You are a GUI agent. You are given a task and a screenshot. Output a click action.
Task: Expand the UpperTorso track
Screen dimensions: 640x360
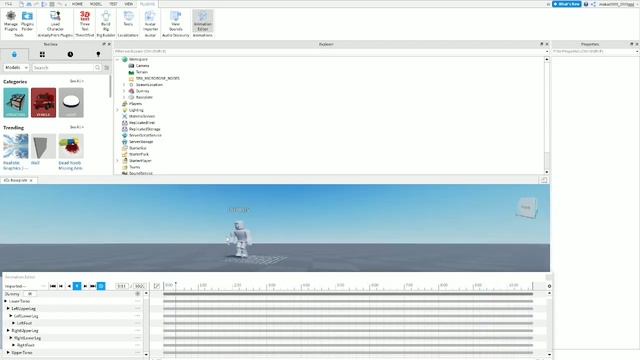click(8, 352)
